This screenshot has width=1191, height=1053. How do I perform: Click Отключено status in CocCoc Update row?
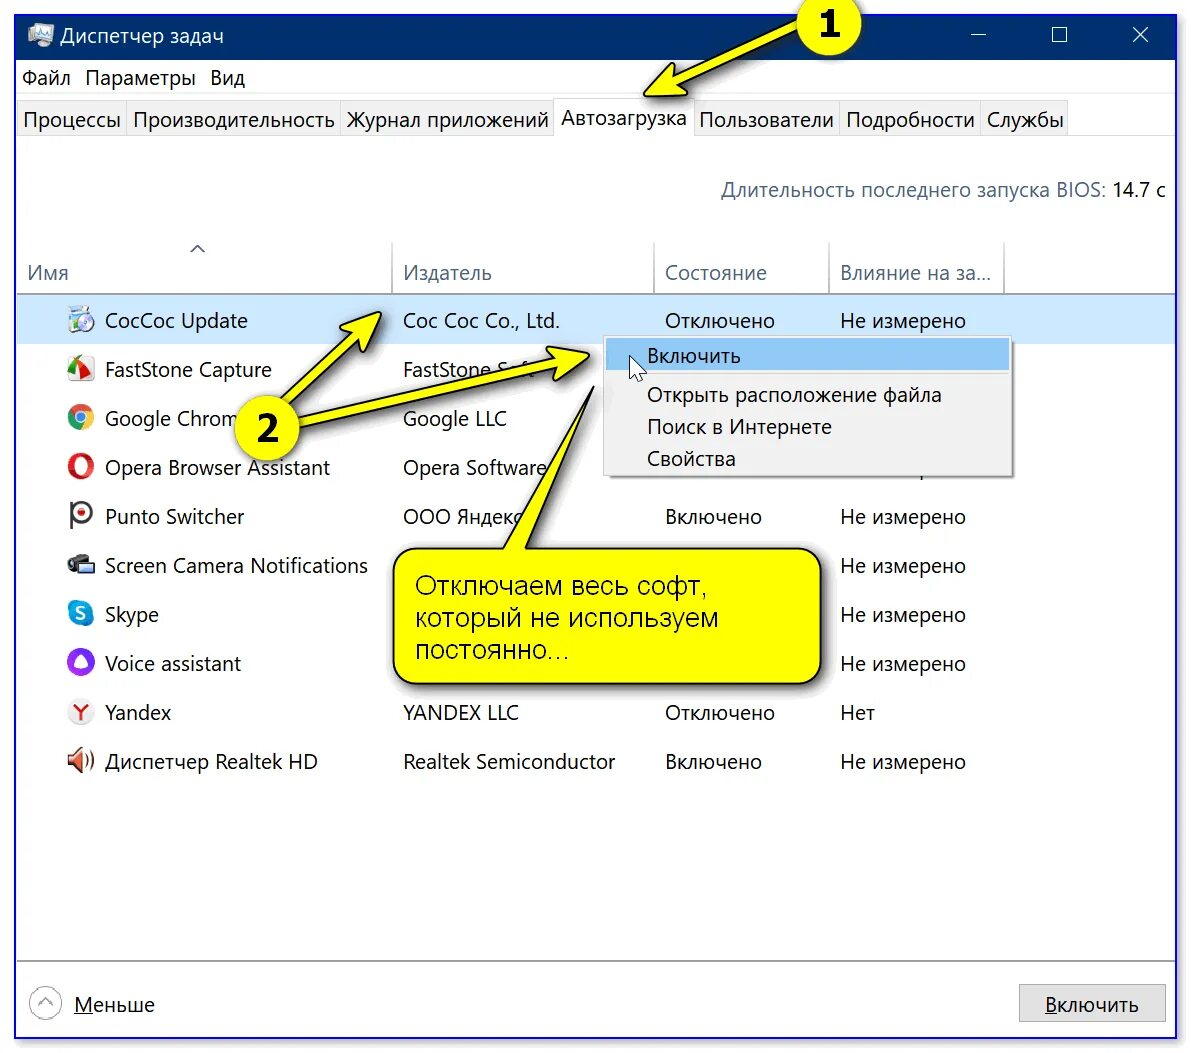point(719,321)
